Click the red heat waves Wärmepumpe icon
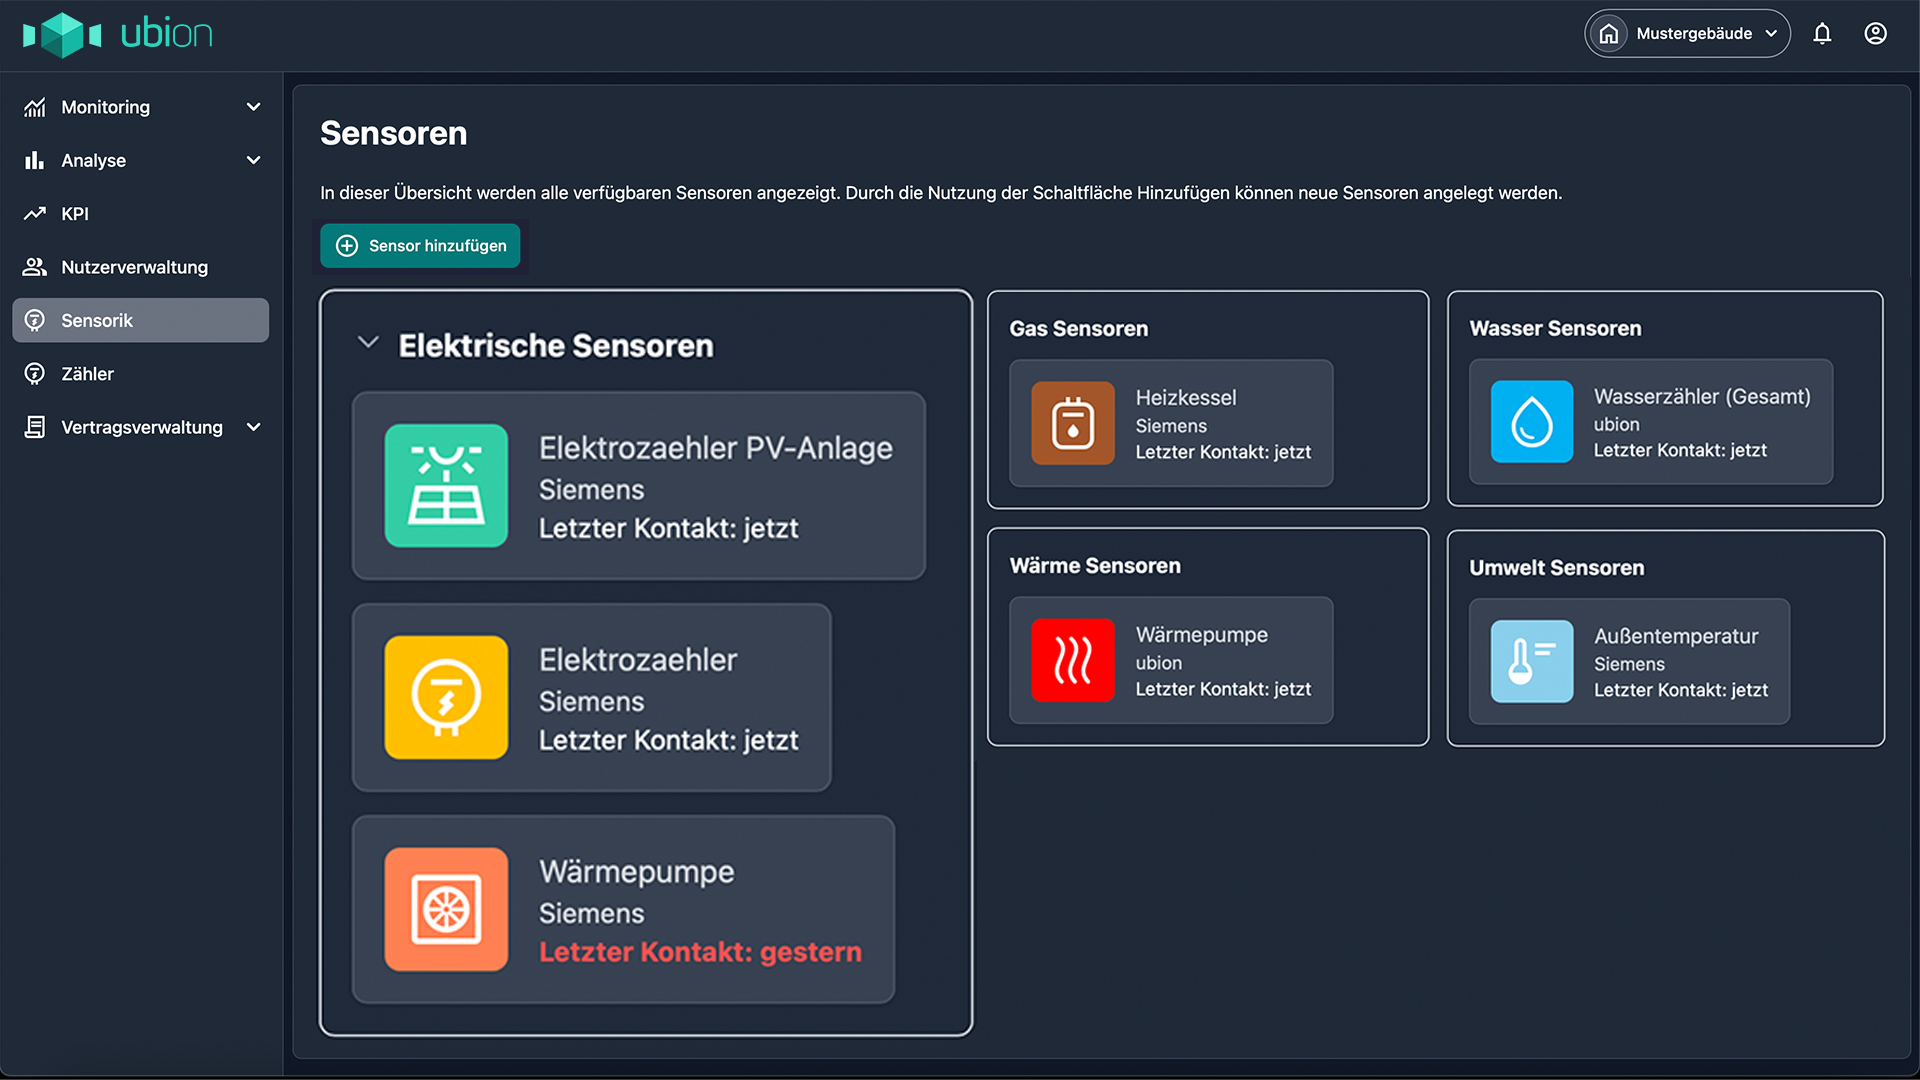This screenshot has width=1920, height=1080. pos(1073,660)
